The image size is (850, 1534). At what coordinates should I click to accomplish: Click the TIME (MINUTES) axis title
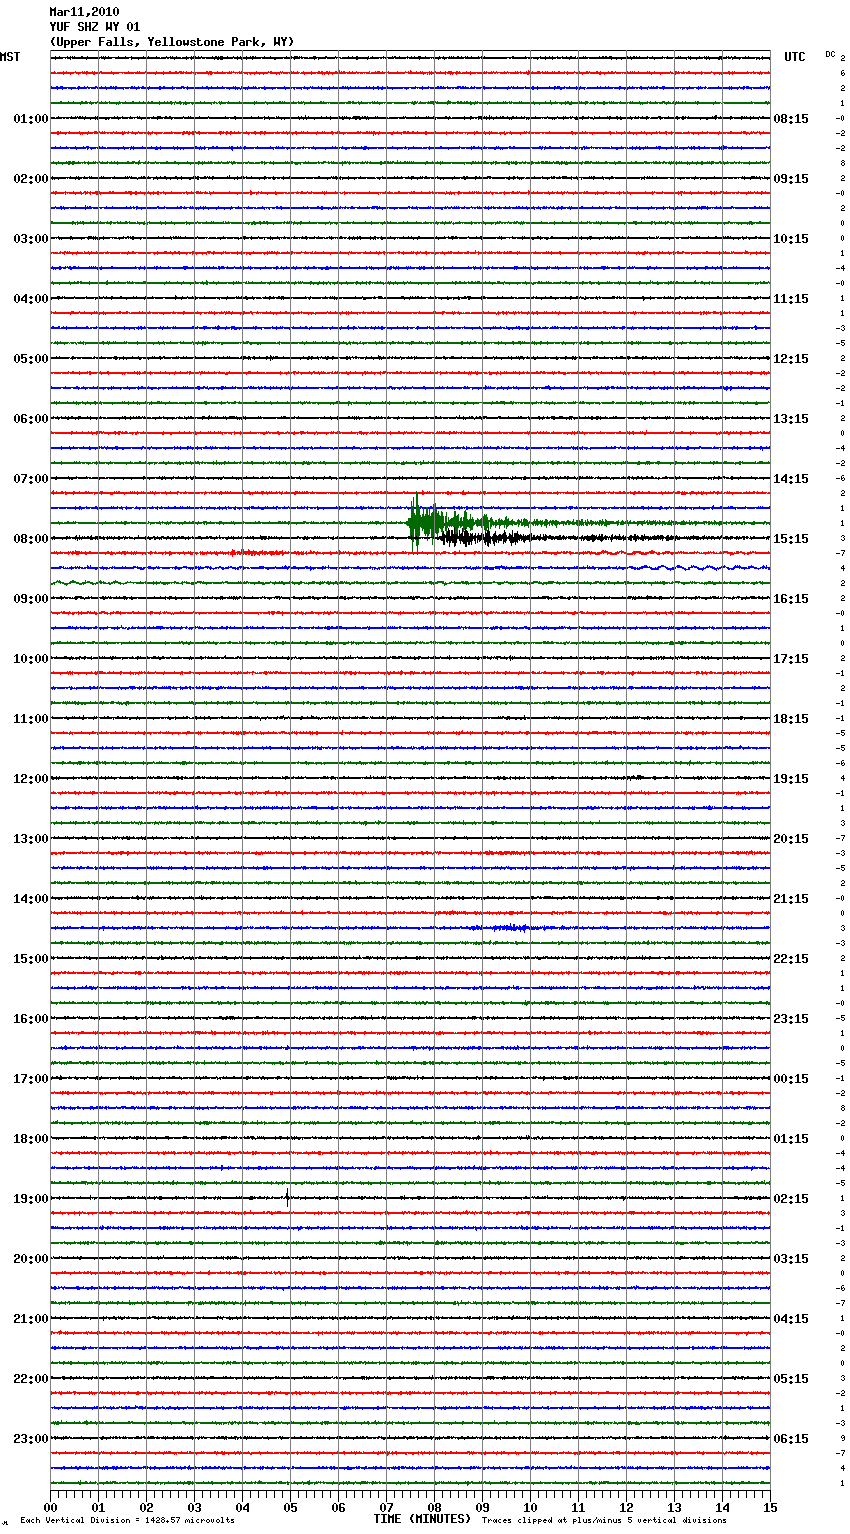tap(422, 1519)
